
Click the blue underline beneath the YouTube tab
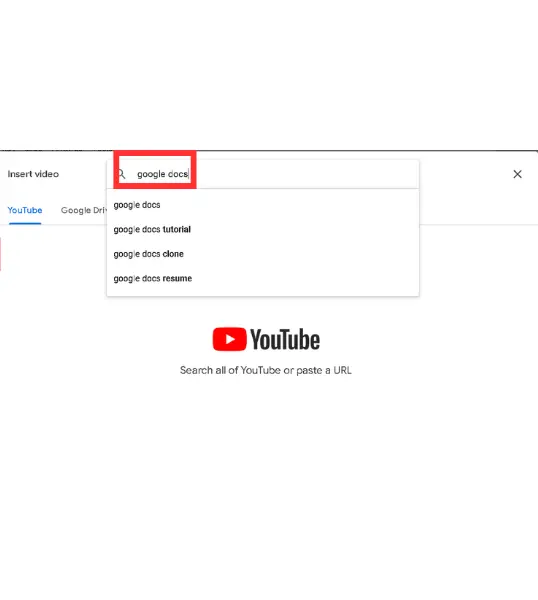tap(25, 223)
